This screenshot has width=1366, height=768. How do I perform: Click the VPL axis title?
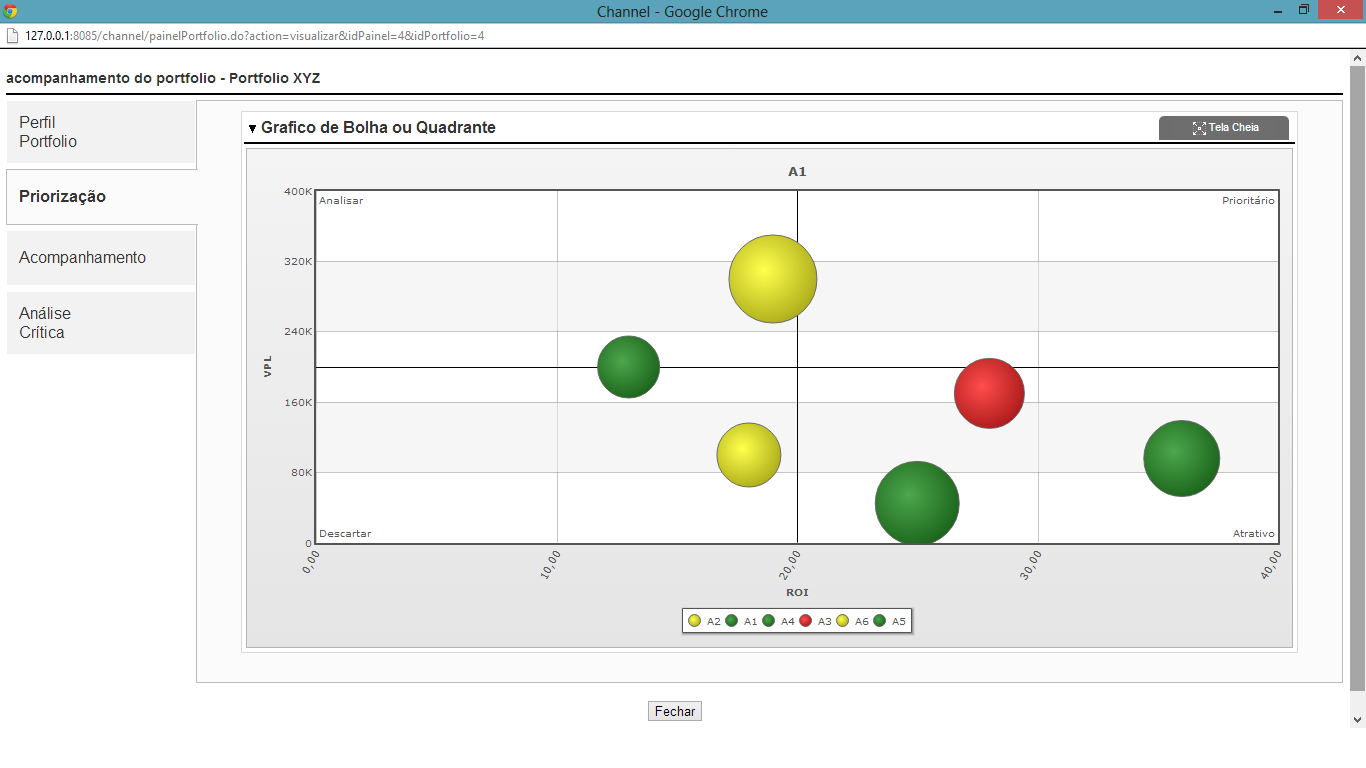(x=268, y=367)
